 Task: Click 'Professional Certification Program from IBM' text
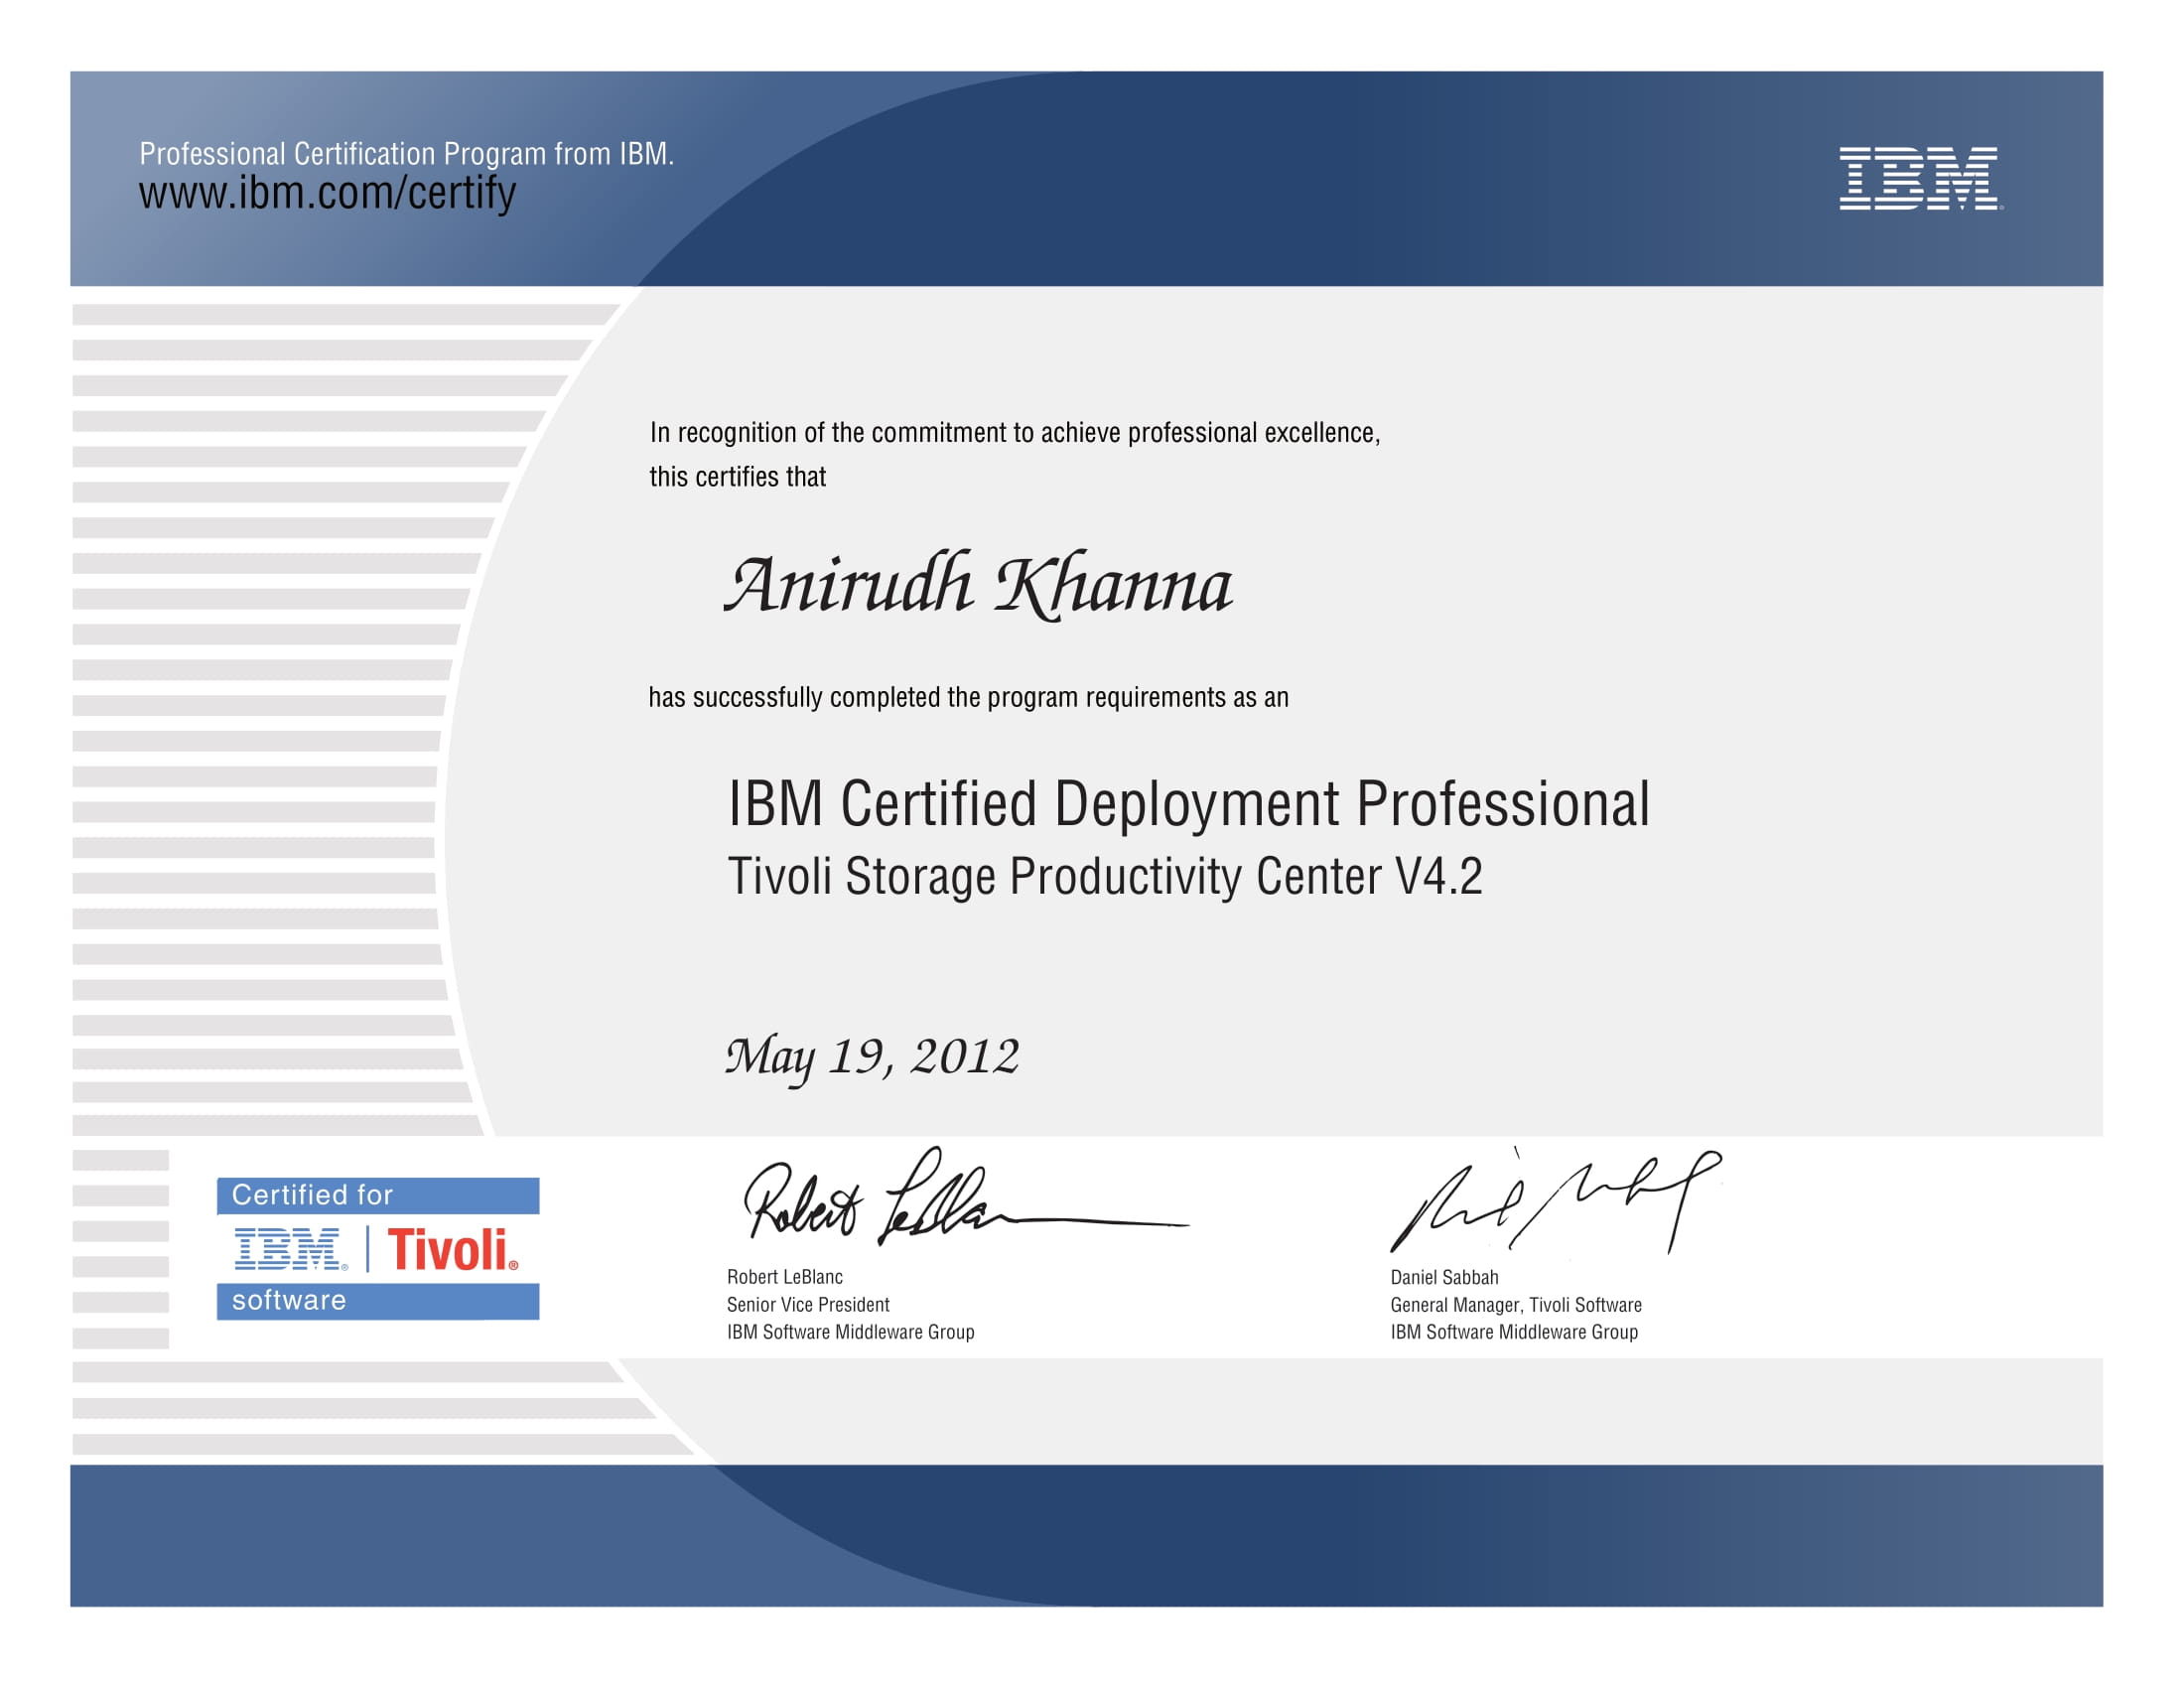406,154
